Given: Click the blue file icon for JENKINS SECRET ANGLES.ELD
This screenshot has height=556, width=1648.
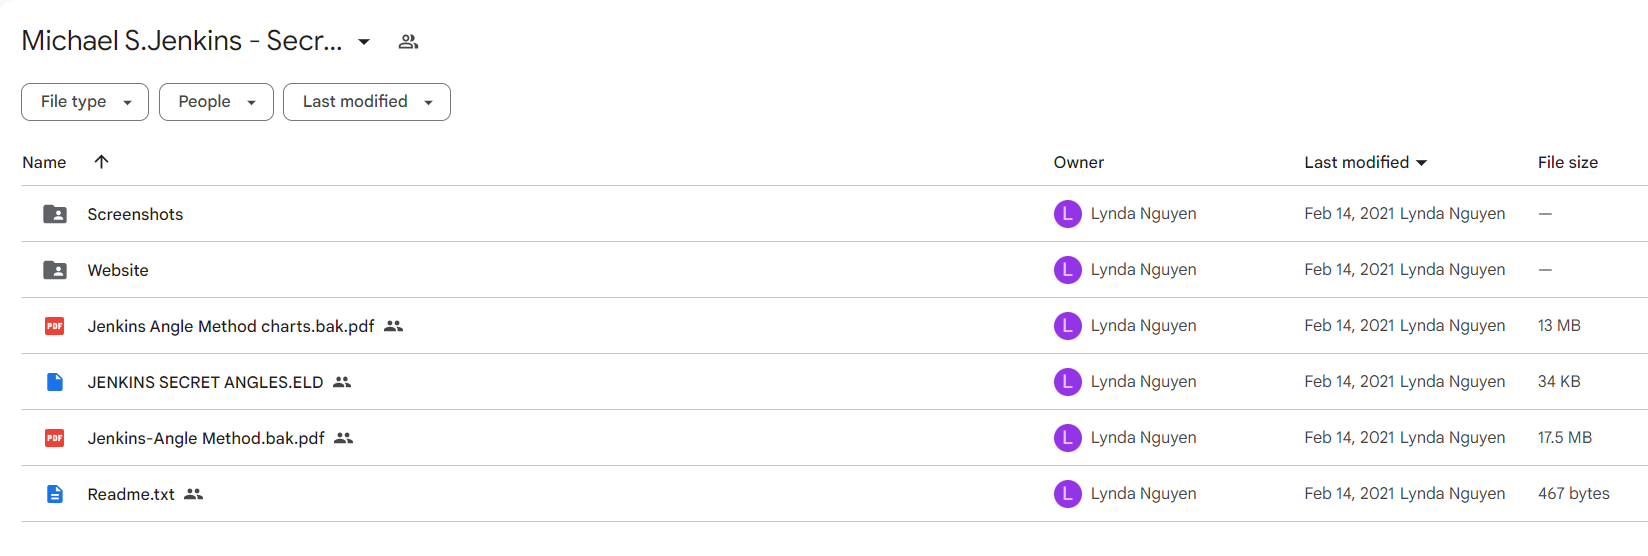Looking at the screenshot, I should click(x=55, y=382).
